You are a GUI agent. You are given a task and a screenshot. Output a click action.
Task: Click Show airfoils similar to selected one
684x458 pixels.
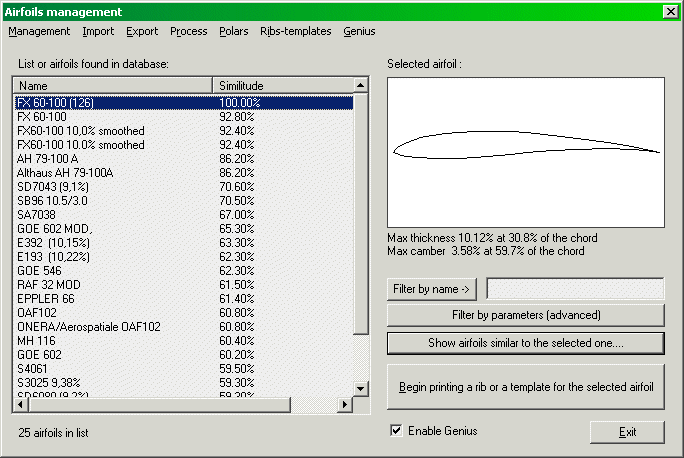point(525,343)
